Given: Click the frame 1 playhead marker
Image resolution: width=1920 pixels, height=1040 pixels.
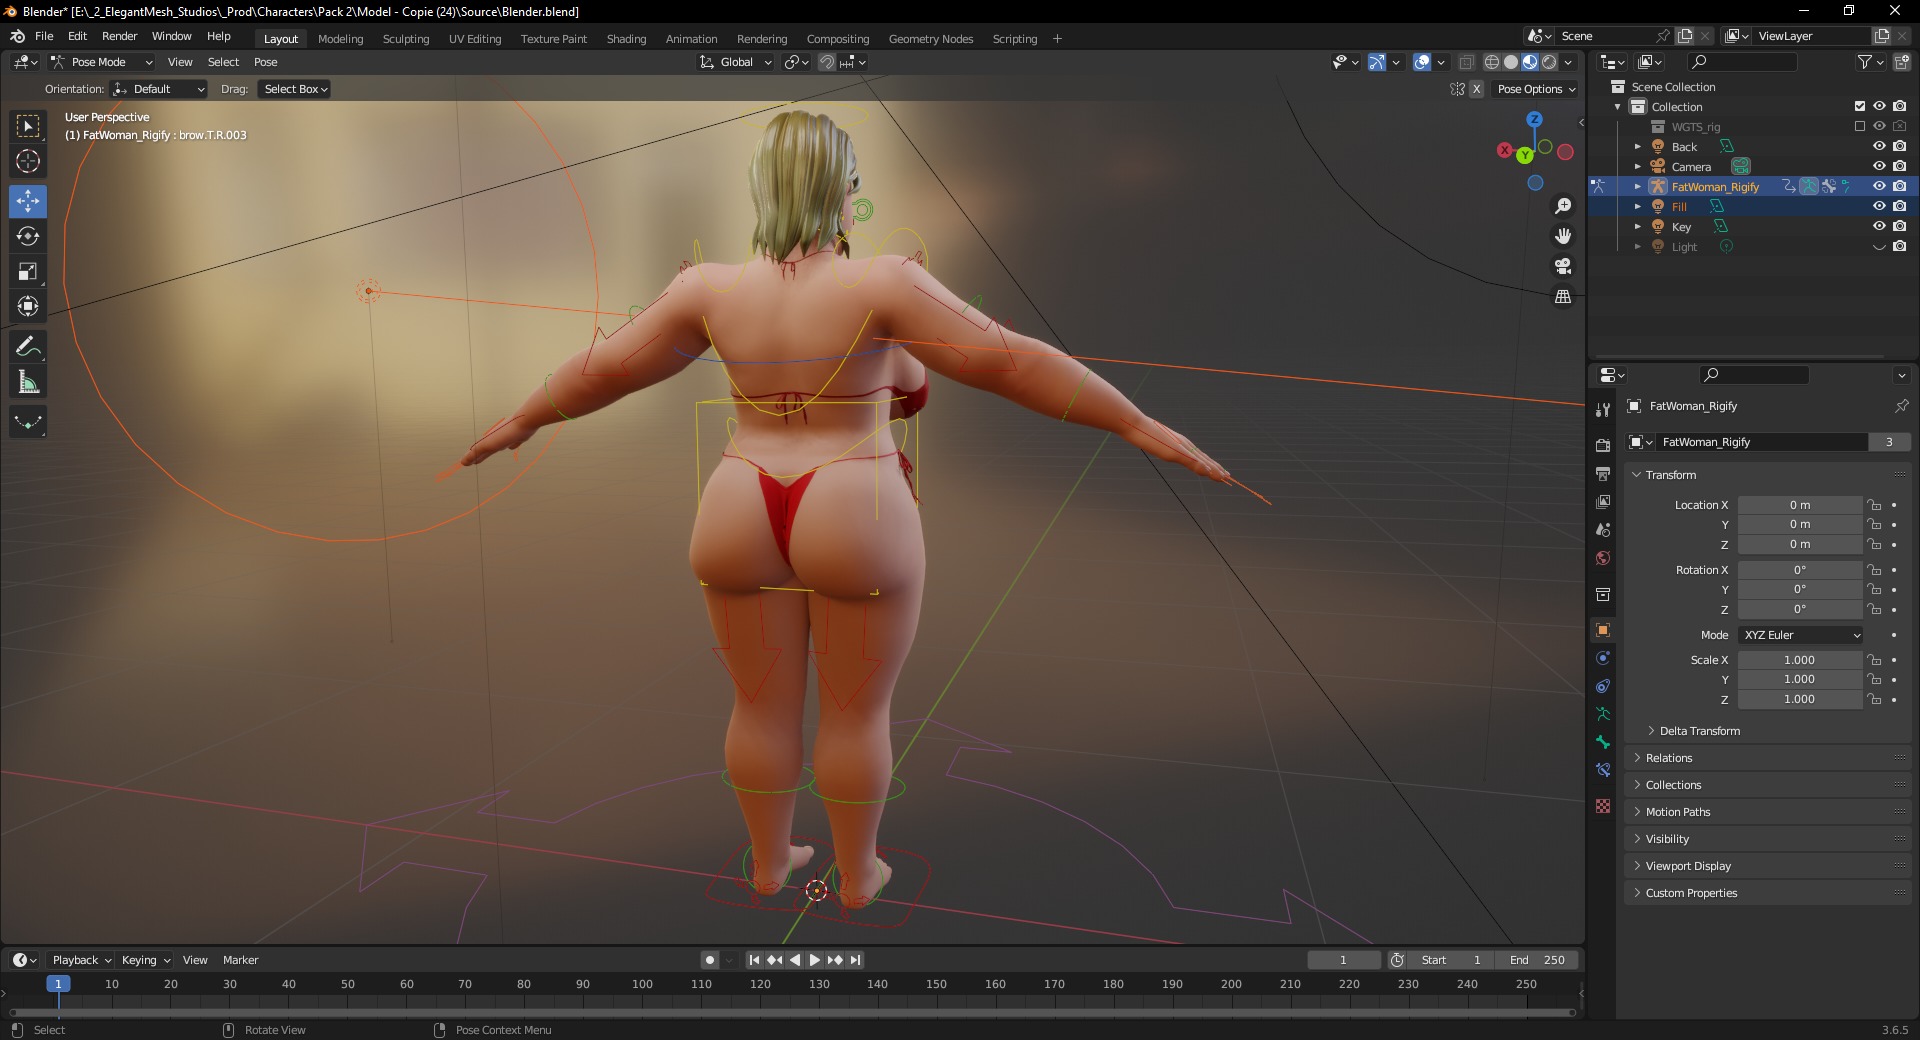Looking at the screenshot, I should pyautogui.click(x=58, y=984).
